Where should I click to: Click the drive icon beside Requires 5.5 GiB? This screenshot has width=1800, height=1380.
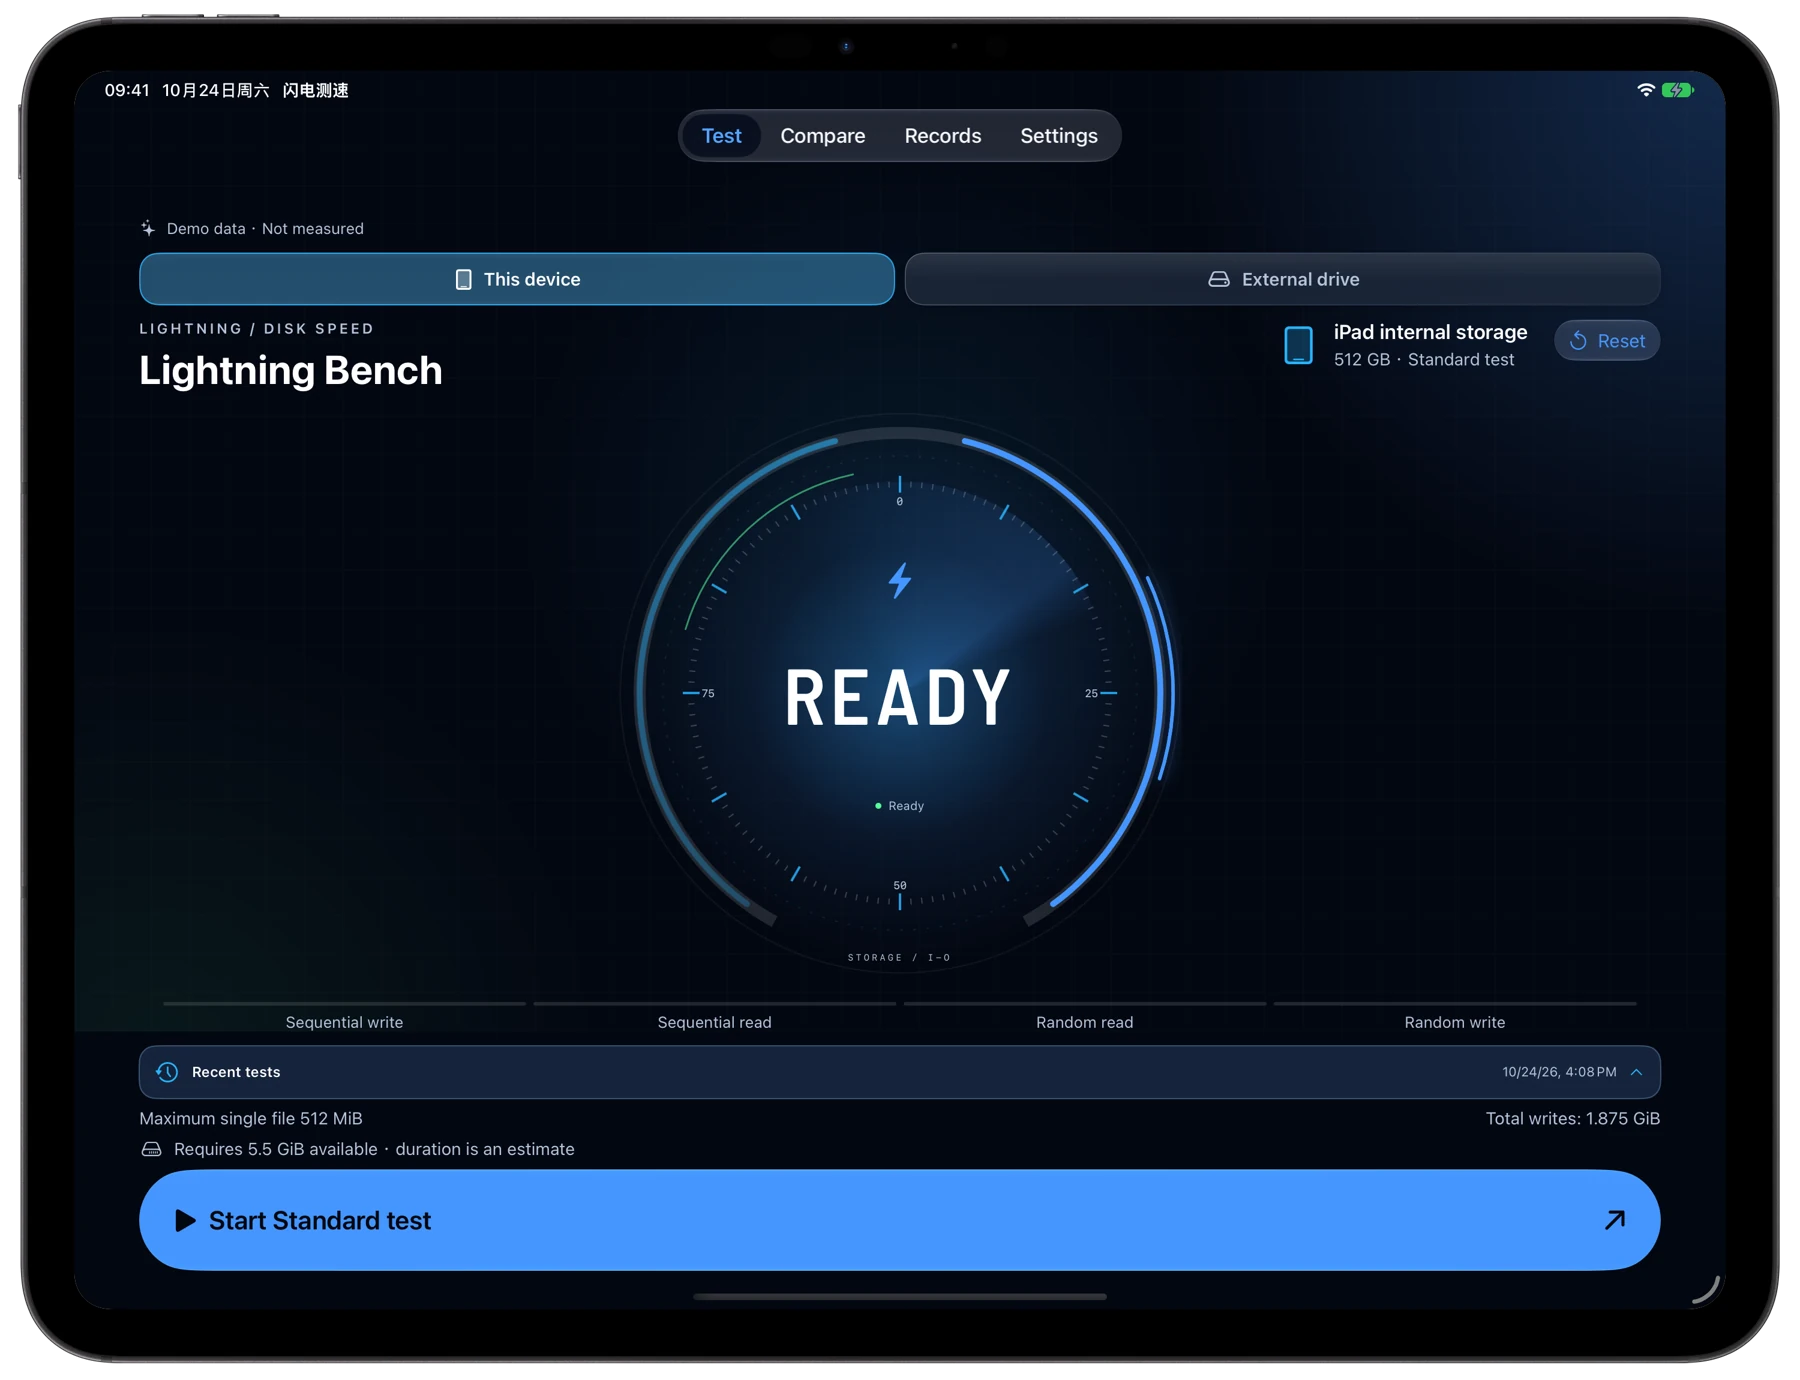click(151, 1149)
